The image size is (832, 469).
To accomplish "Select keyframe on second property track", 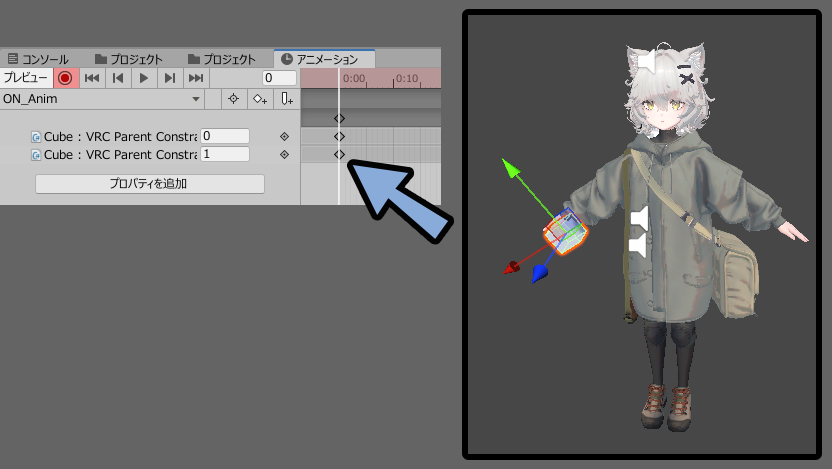I will [x=339, y=154].
